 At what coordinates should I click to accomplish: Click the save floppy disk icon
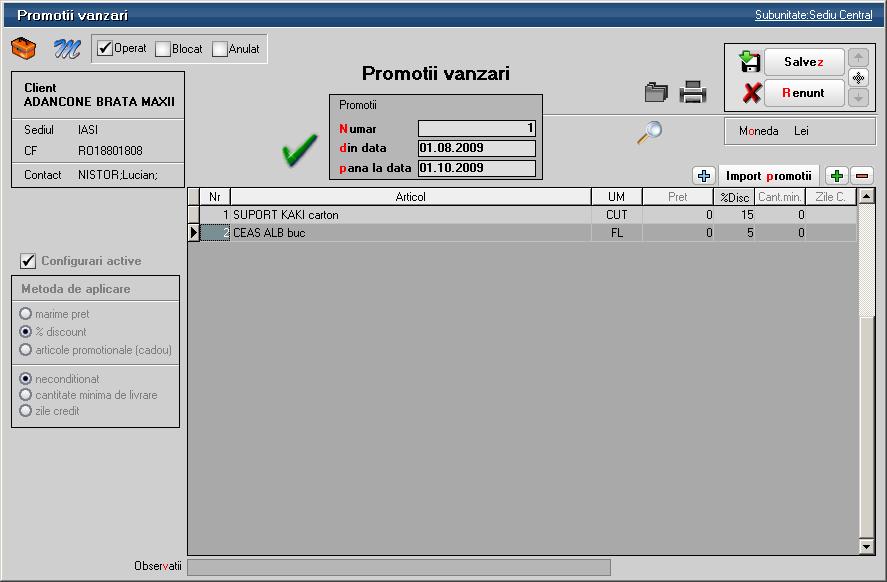click(750, 61)
